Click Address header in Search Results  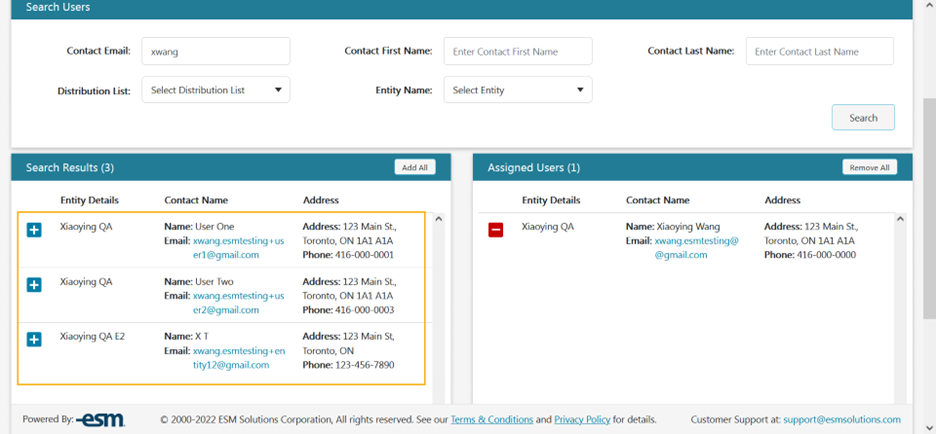(x=321, y=200)
